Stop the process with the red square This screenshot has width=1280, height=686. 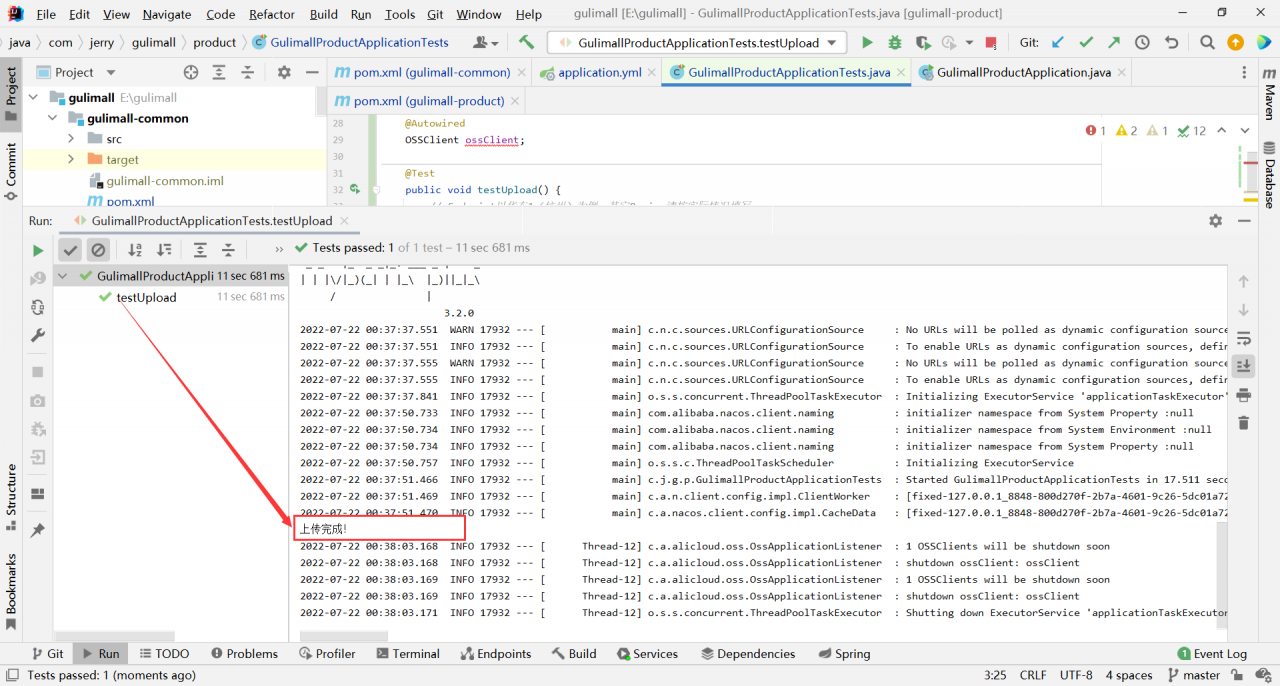[990, 43]
